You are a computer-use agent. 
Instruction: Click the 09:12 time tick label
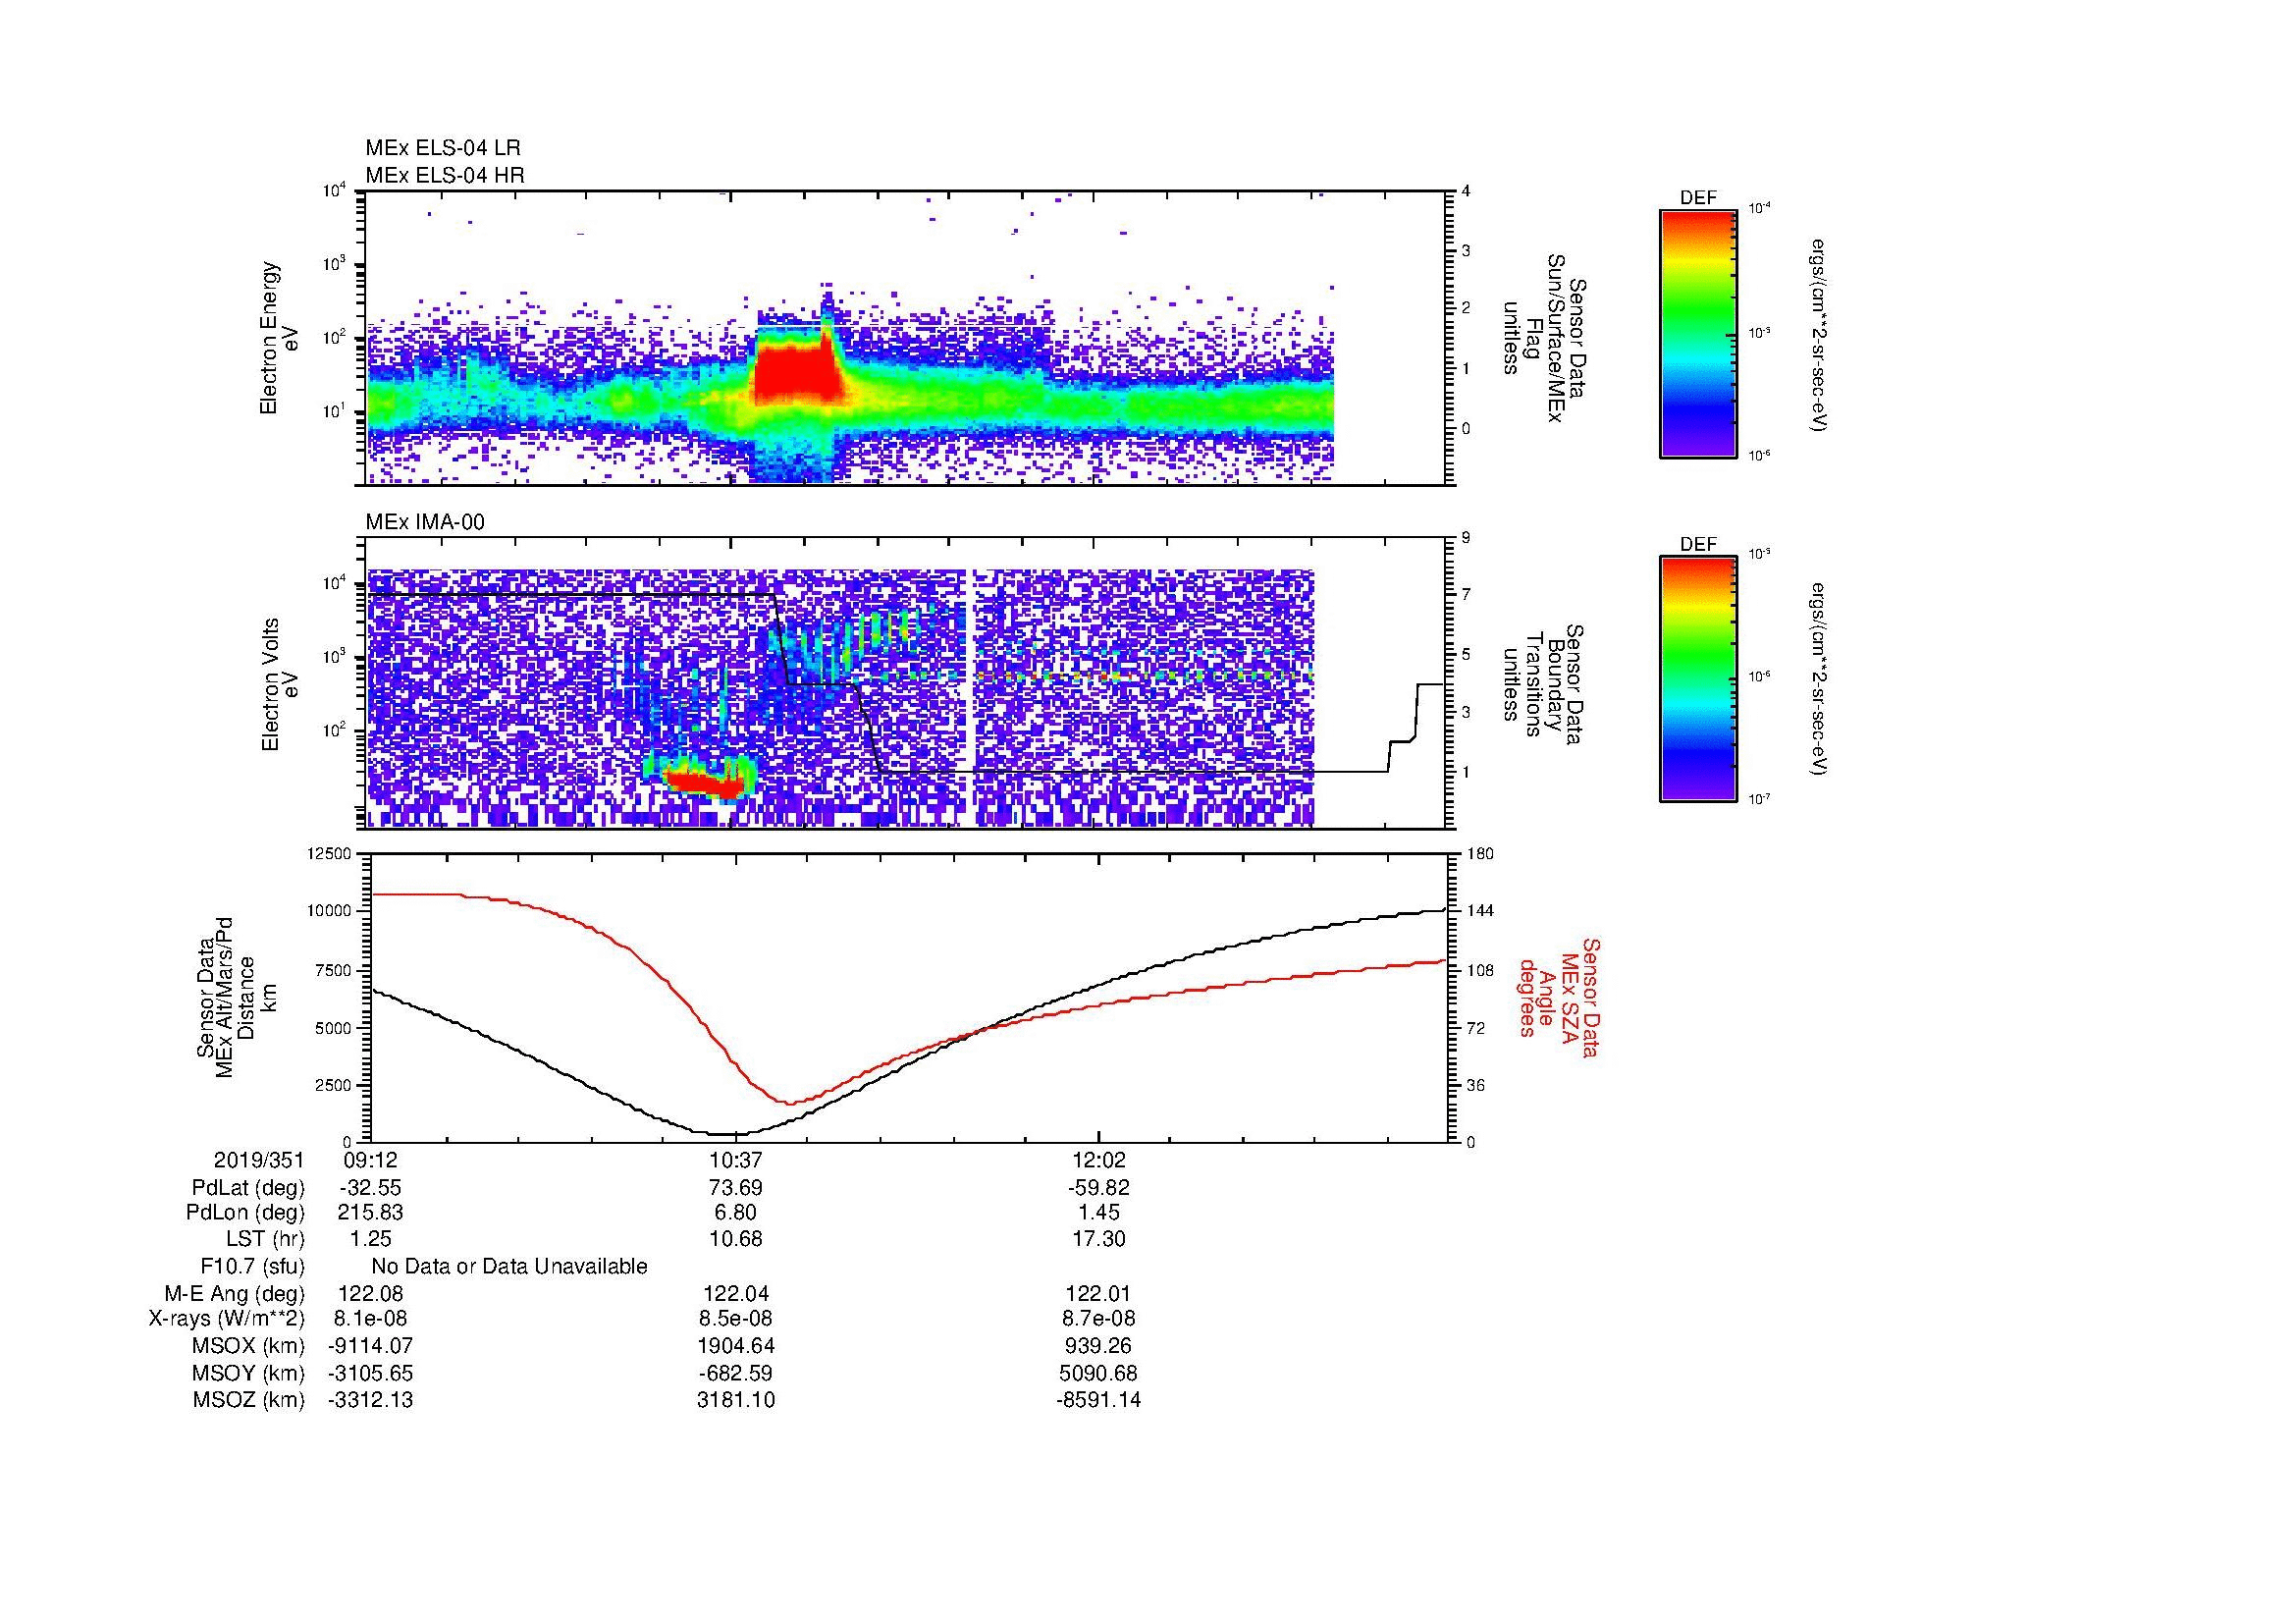tap(371, 1160)
